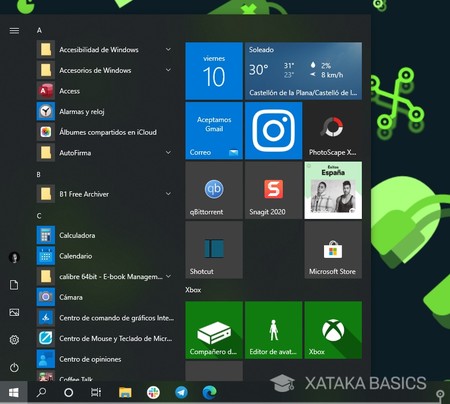Launch Snagit 2020 tile
450x404 pixels.
tap(274, 190)
